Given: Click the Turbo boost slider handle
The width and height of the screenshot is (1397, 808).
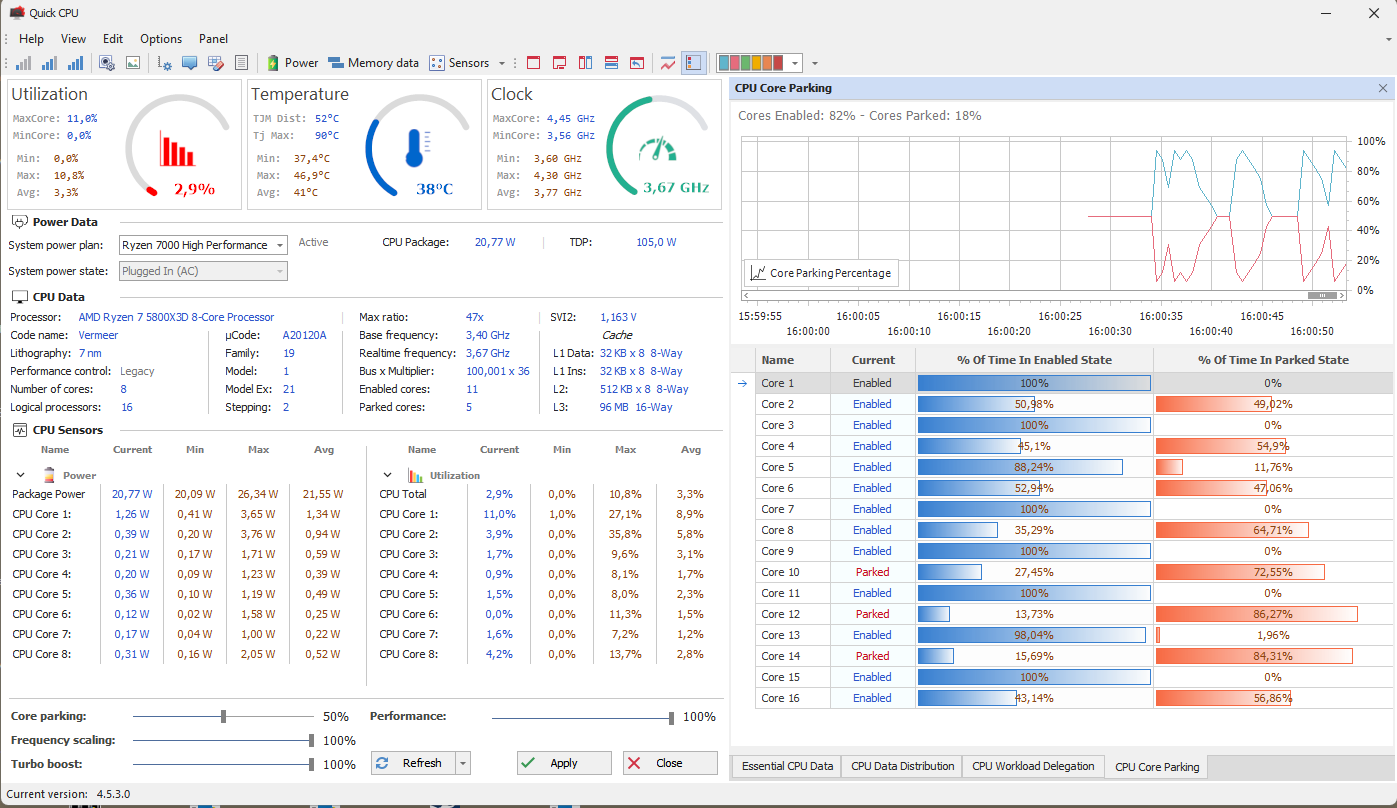Looking at the screenshot, I should 312,764.
